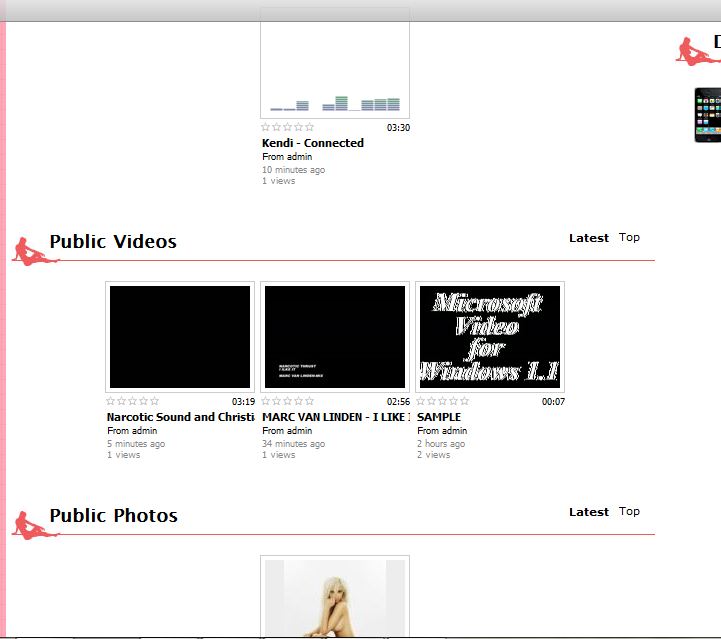Click the MARC VAN LINDEN - I LIKE title
This screenshot has height=639, width=721.
click(x=336, y=417)
